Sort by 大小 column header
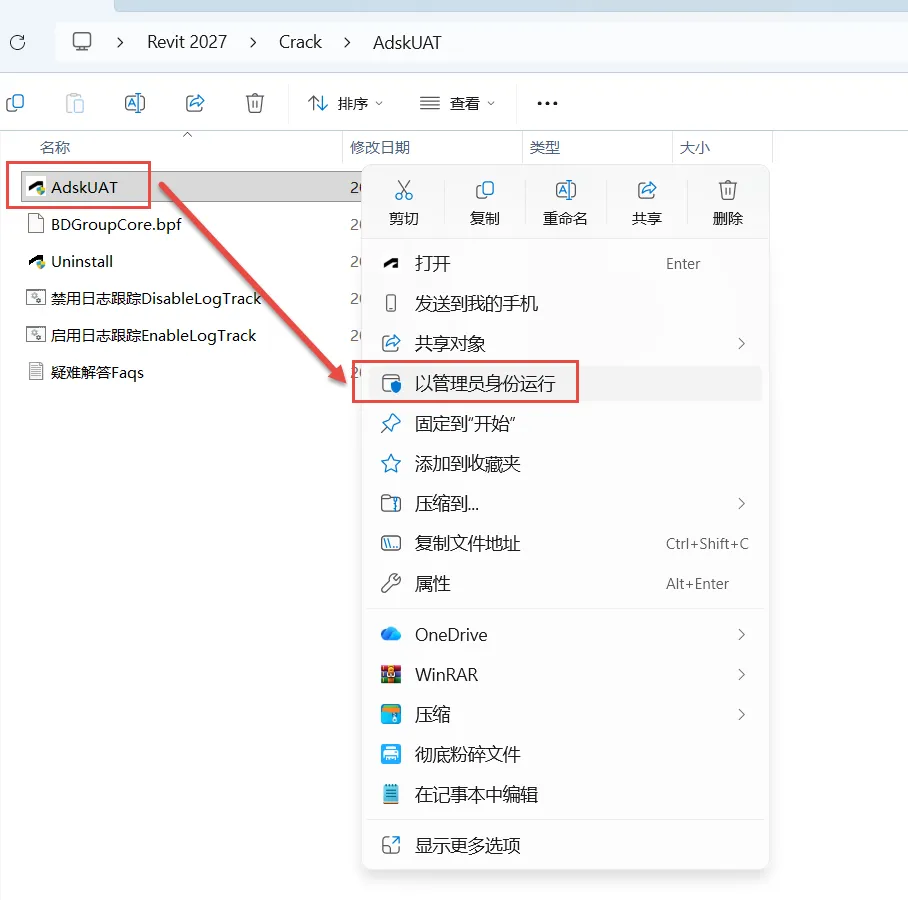This screenshot has width=908, height=900. tap(695, 148)
